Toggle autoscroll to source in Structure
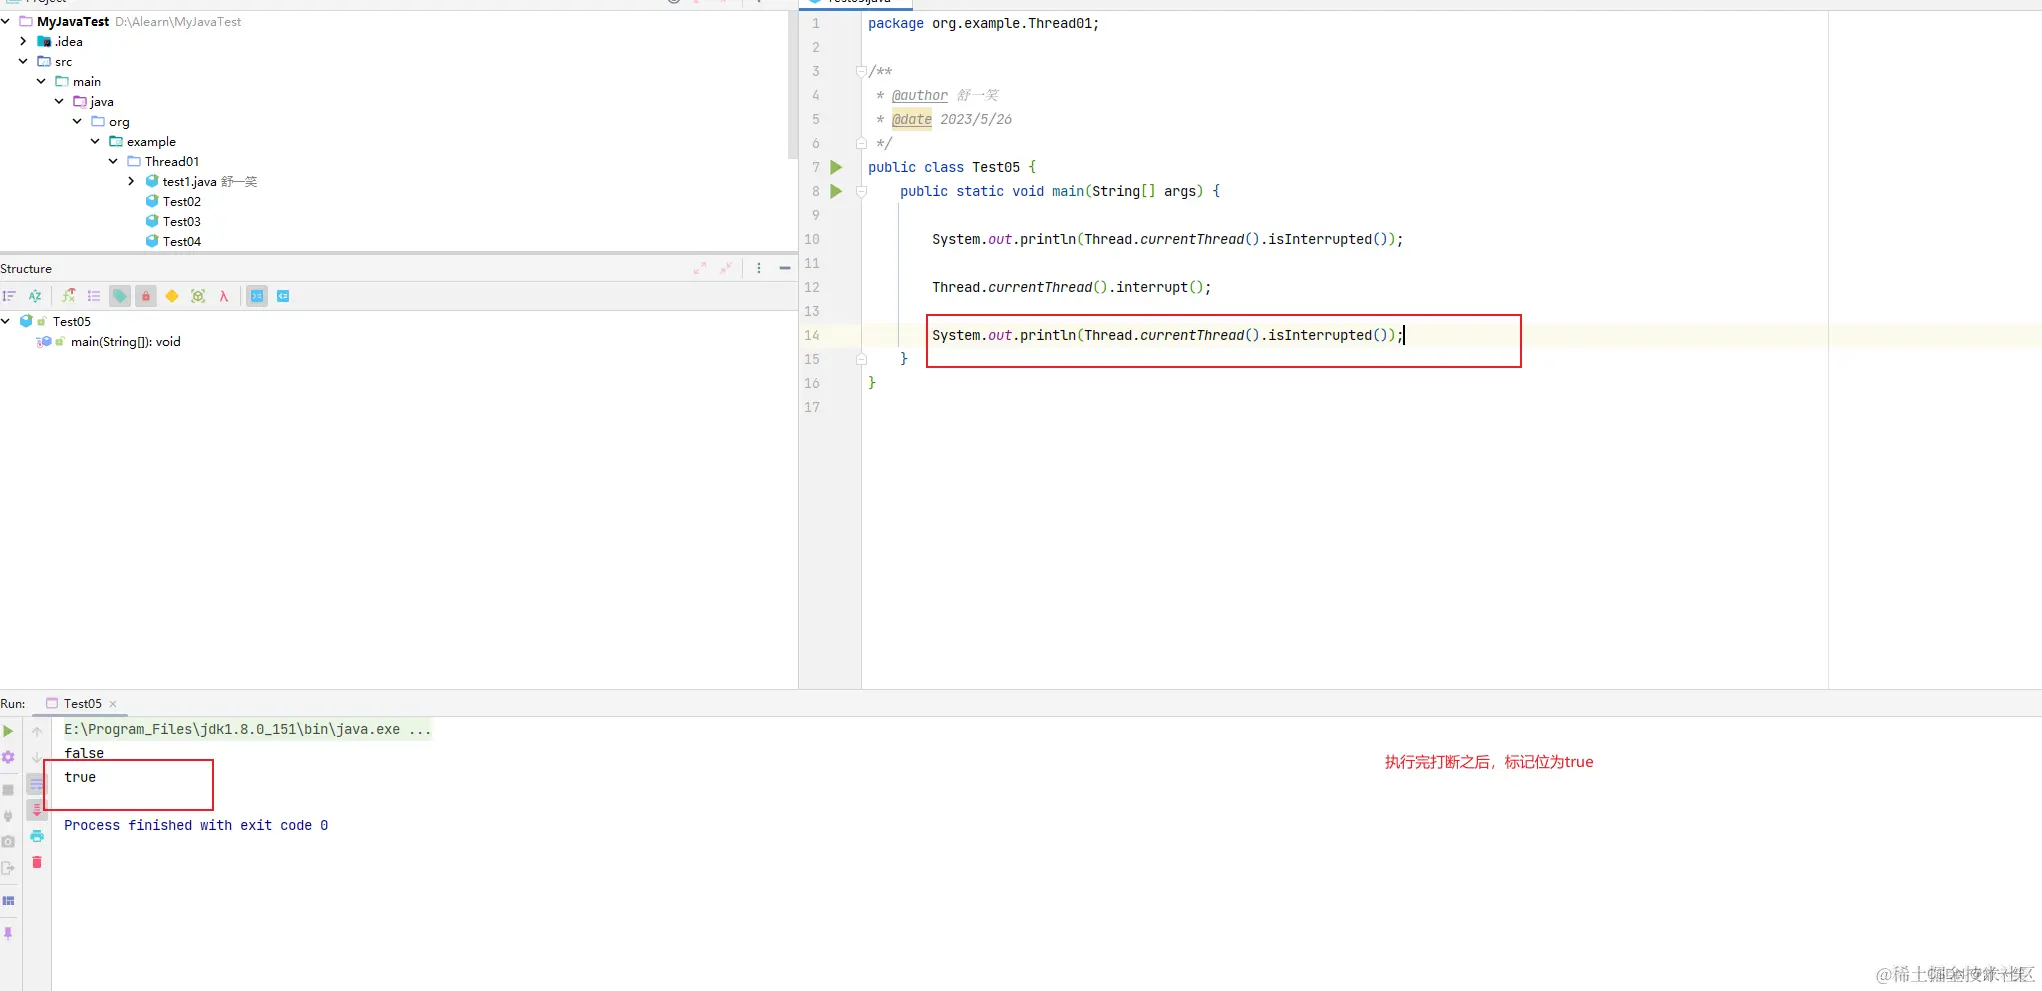This screenshot has width=2042, height=991. coord(257,296)
